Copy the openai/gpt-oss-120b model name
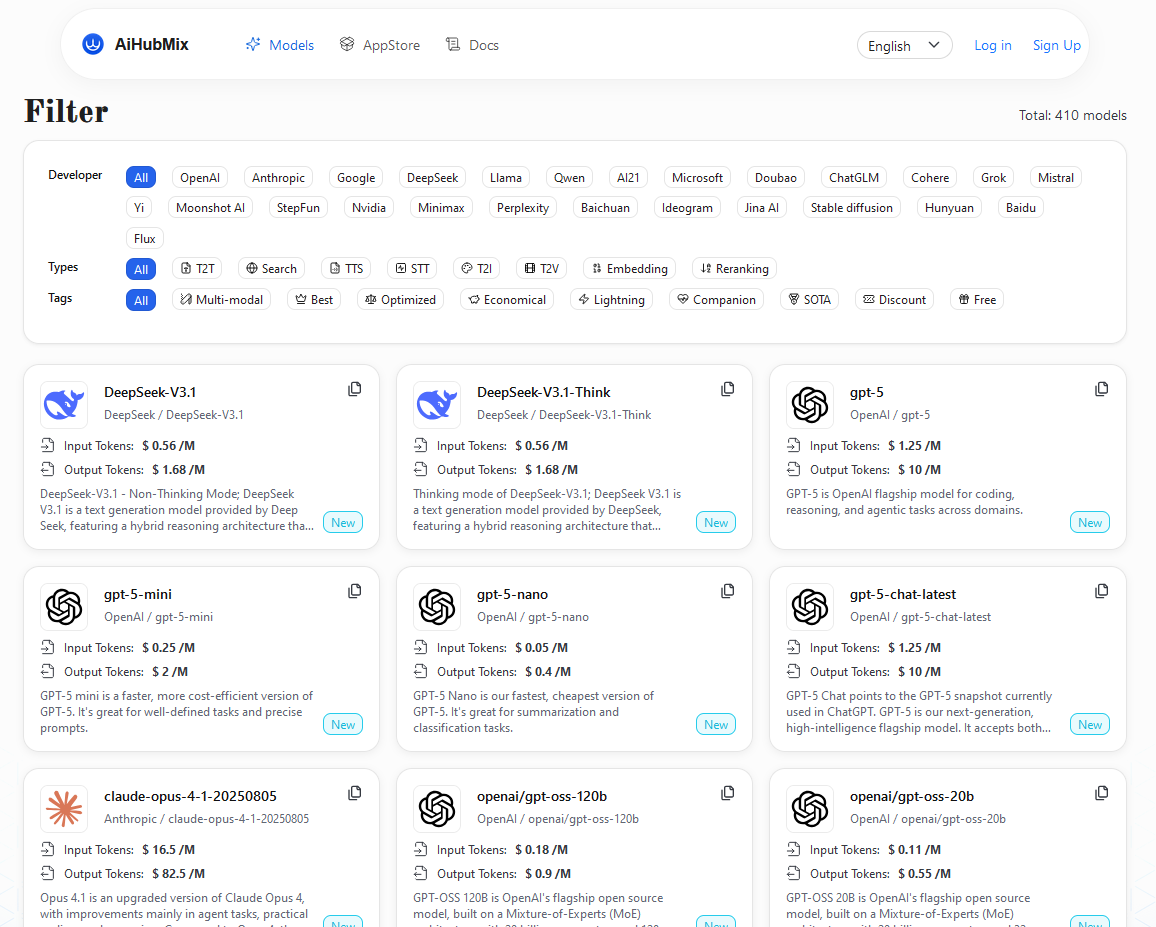Viewport: 1156px width, 927px height. click(728, 794)
